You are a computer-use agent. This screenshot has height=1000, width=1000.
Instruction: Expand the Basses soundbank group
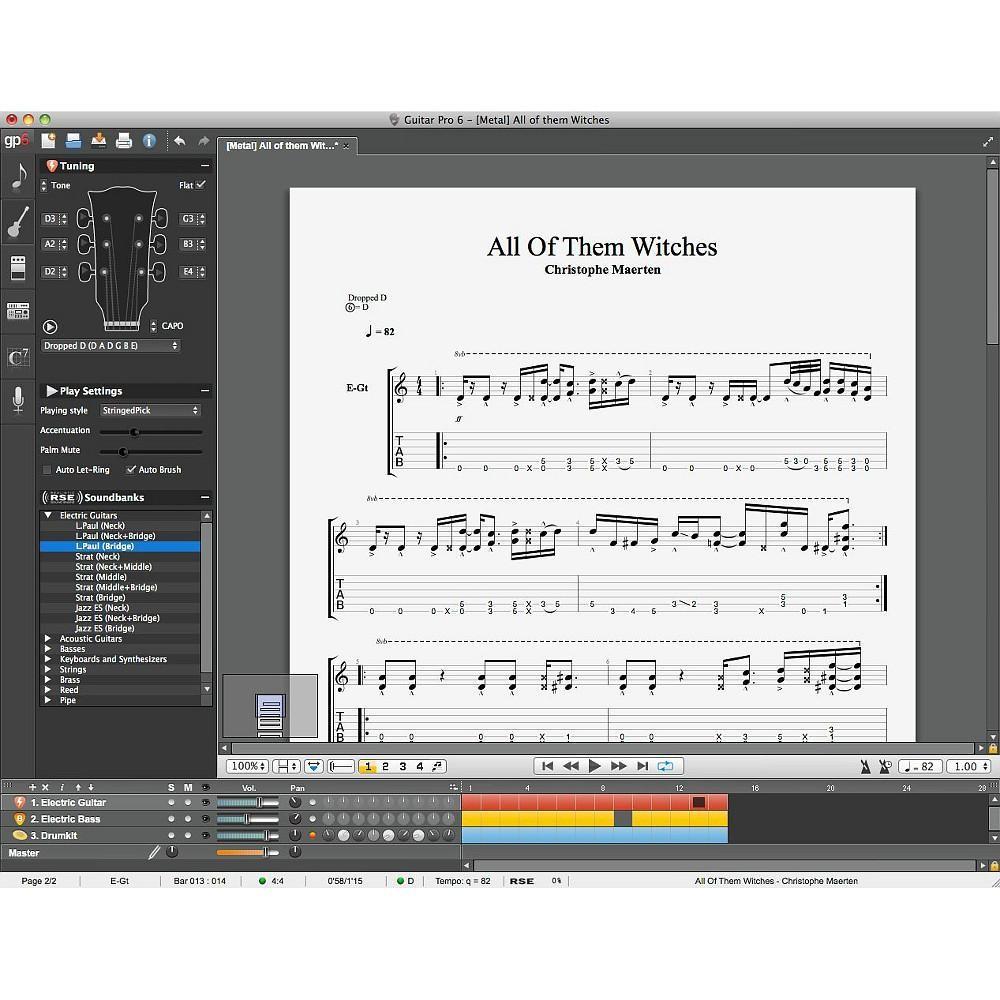click(48, 649)
